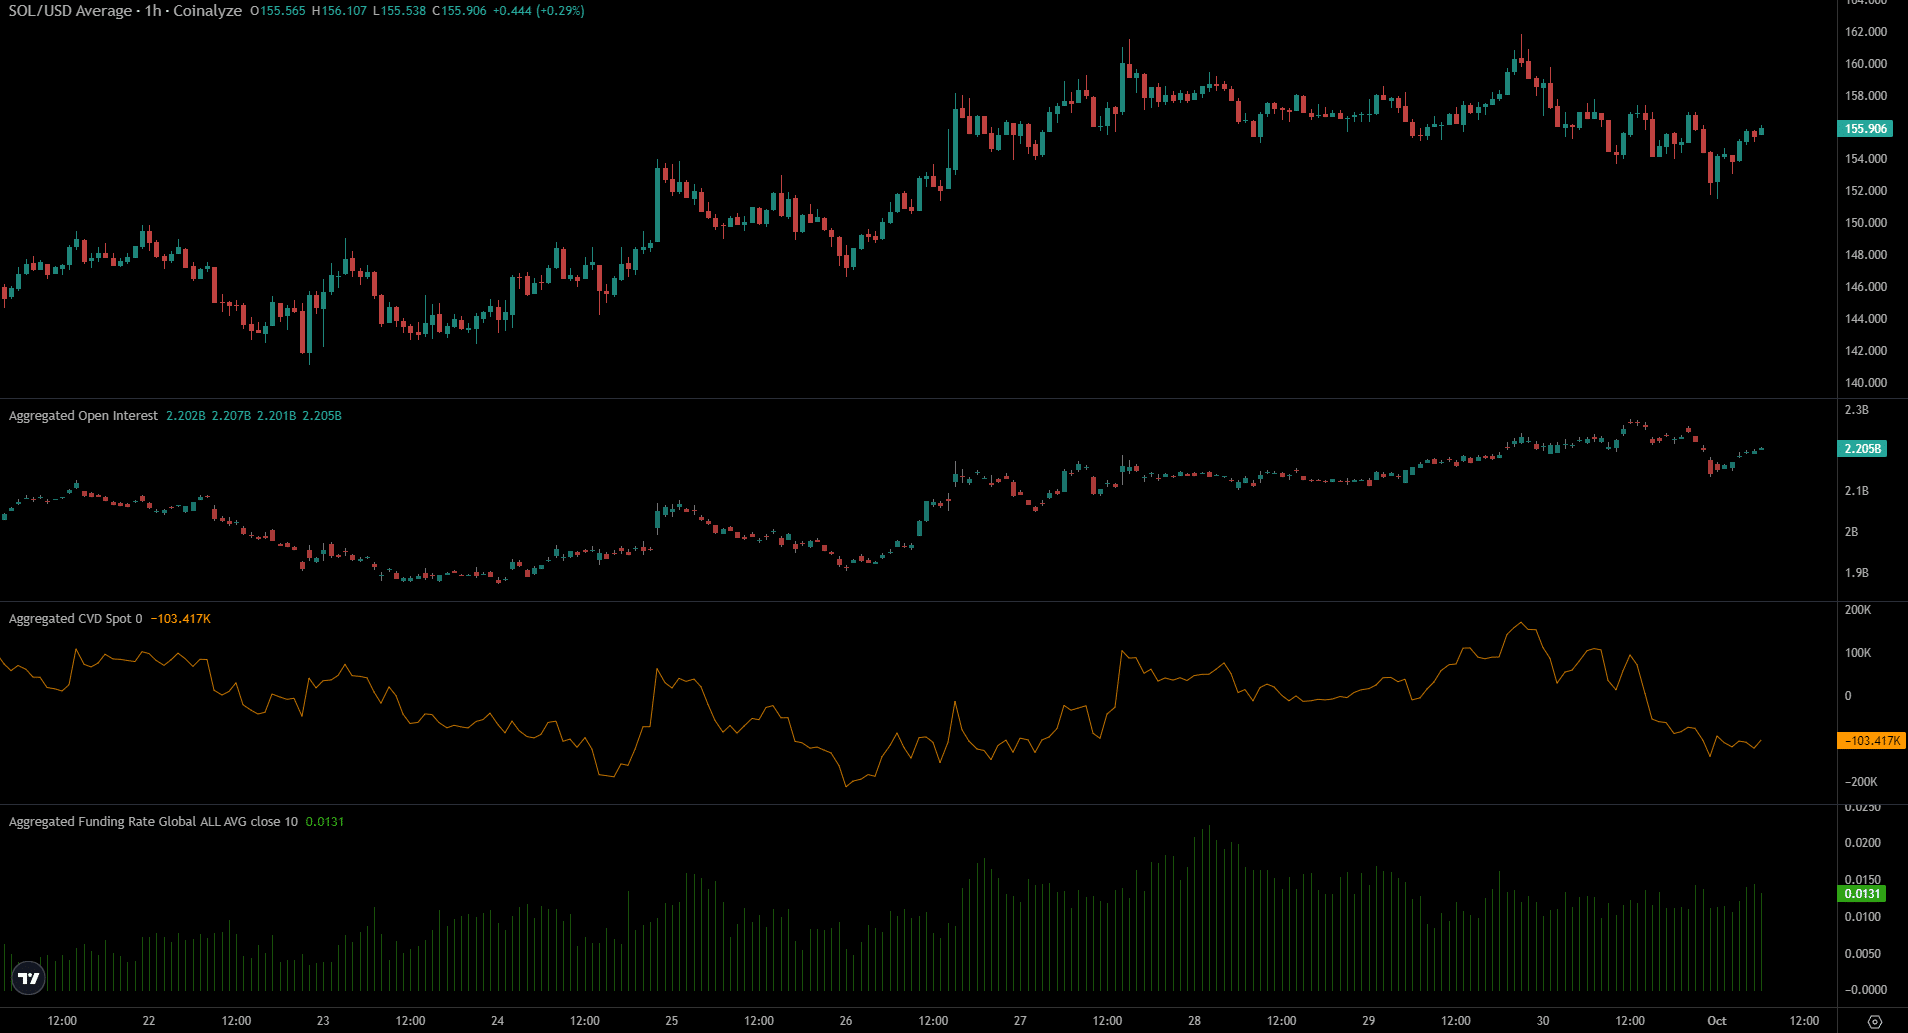Click the 100K CVD axis label
This screenshot has height=1033, width=1908.
coord(1857,653)
